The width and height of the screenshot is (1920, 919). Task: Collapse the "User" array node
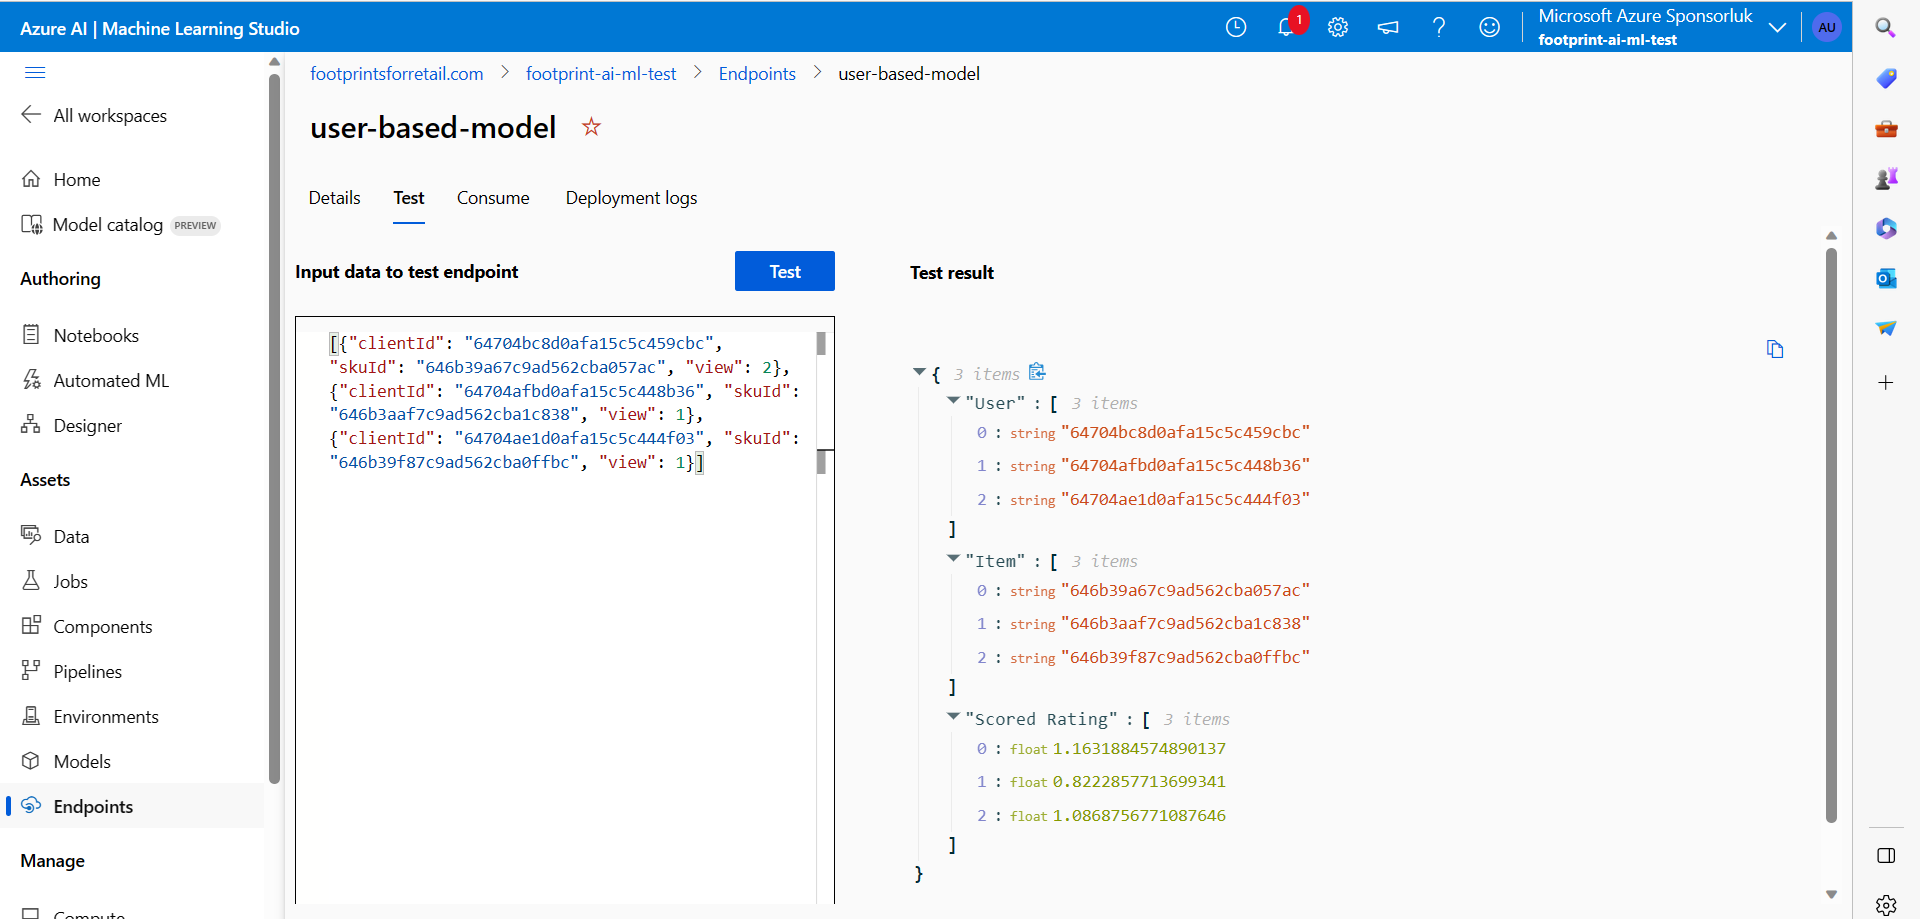tap(953, 400)
